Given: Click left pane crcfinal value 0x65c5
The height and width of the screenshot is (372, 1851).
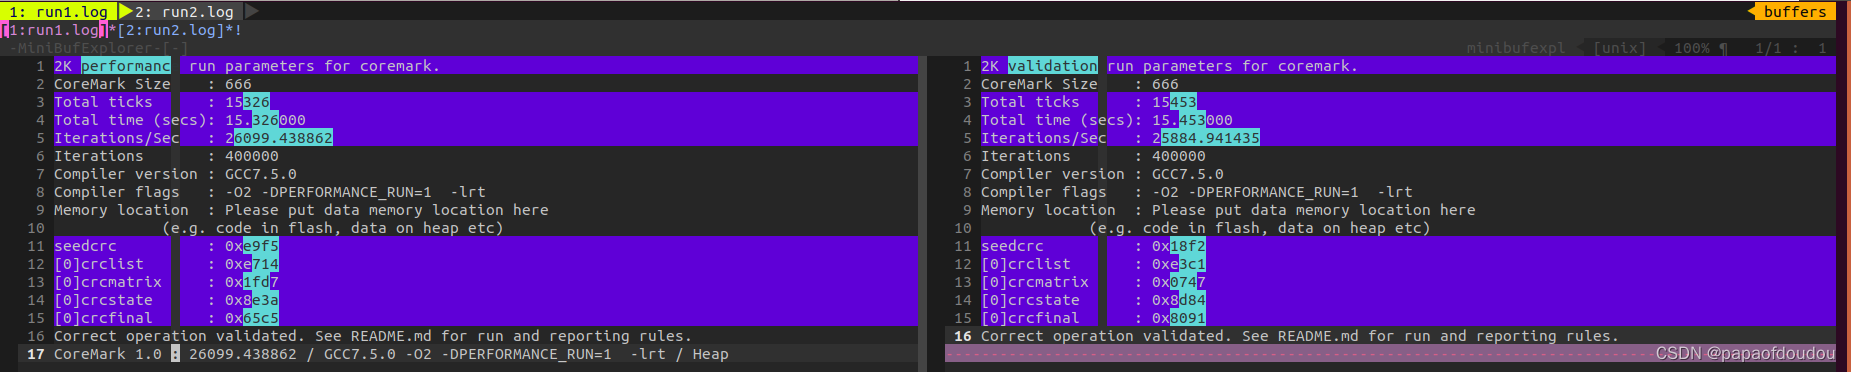Looking at the screenshot, I should coord(252,318).
